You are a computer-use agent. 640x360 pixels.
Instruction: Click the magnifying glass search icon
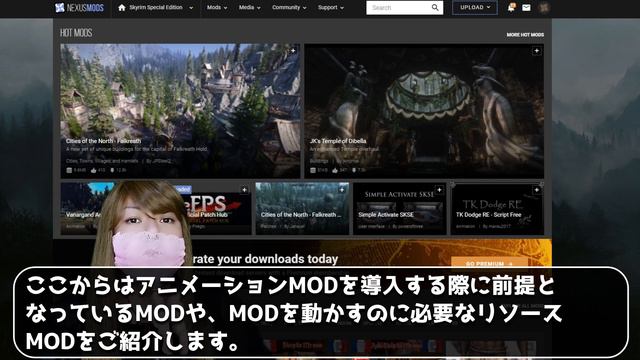pyautogui.click(x=435, y=7)
